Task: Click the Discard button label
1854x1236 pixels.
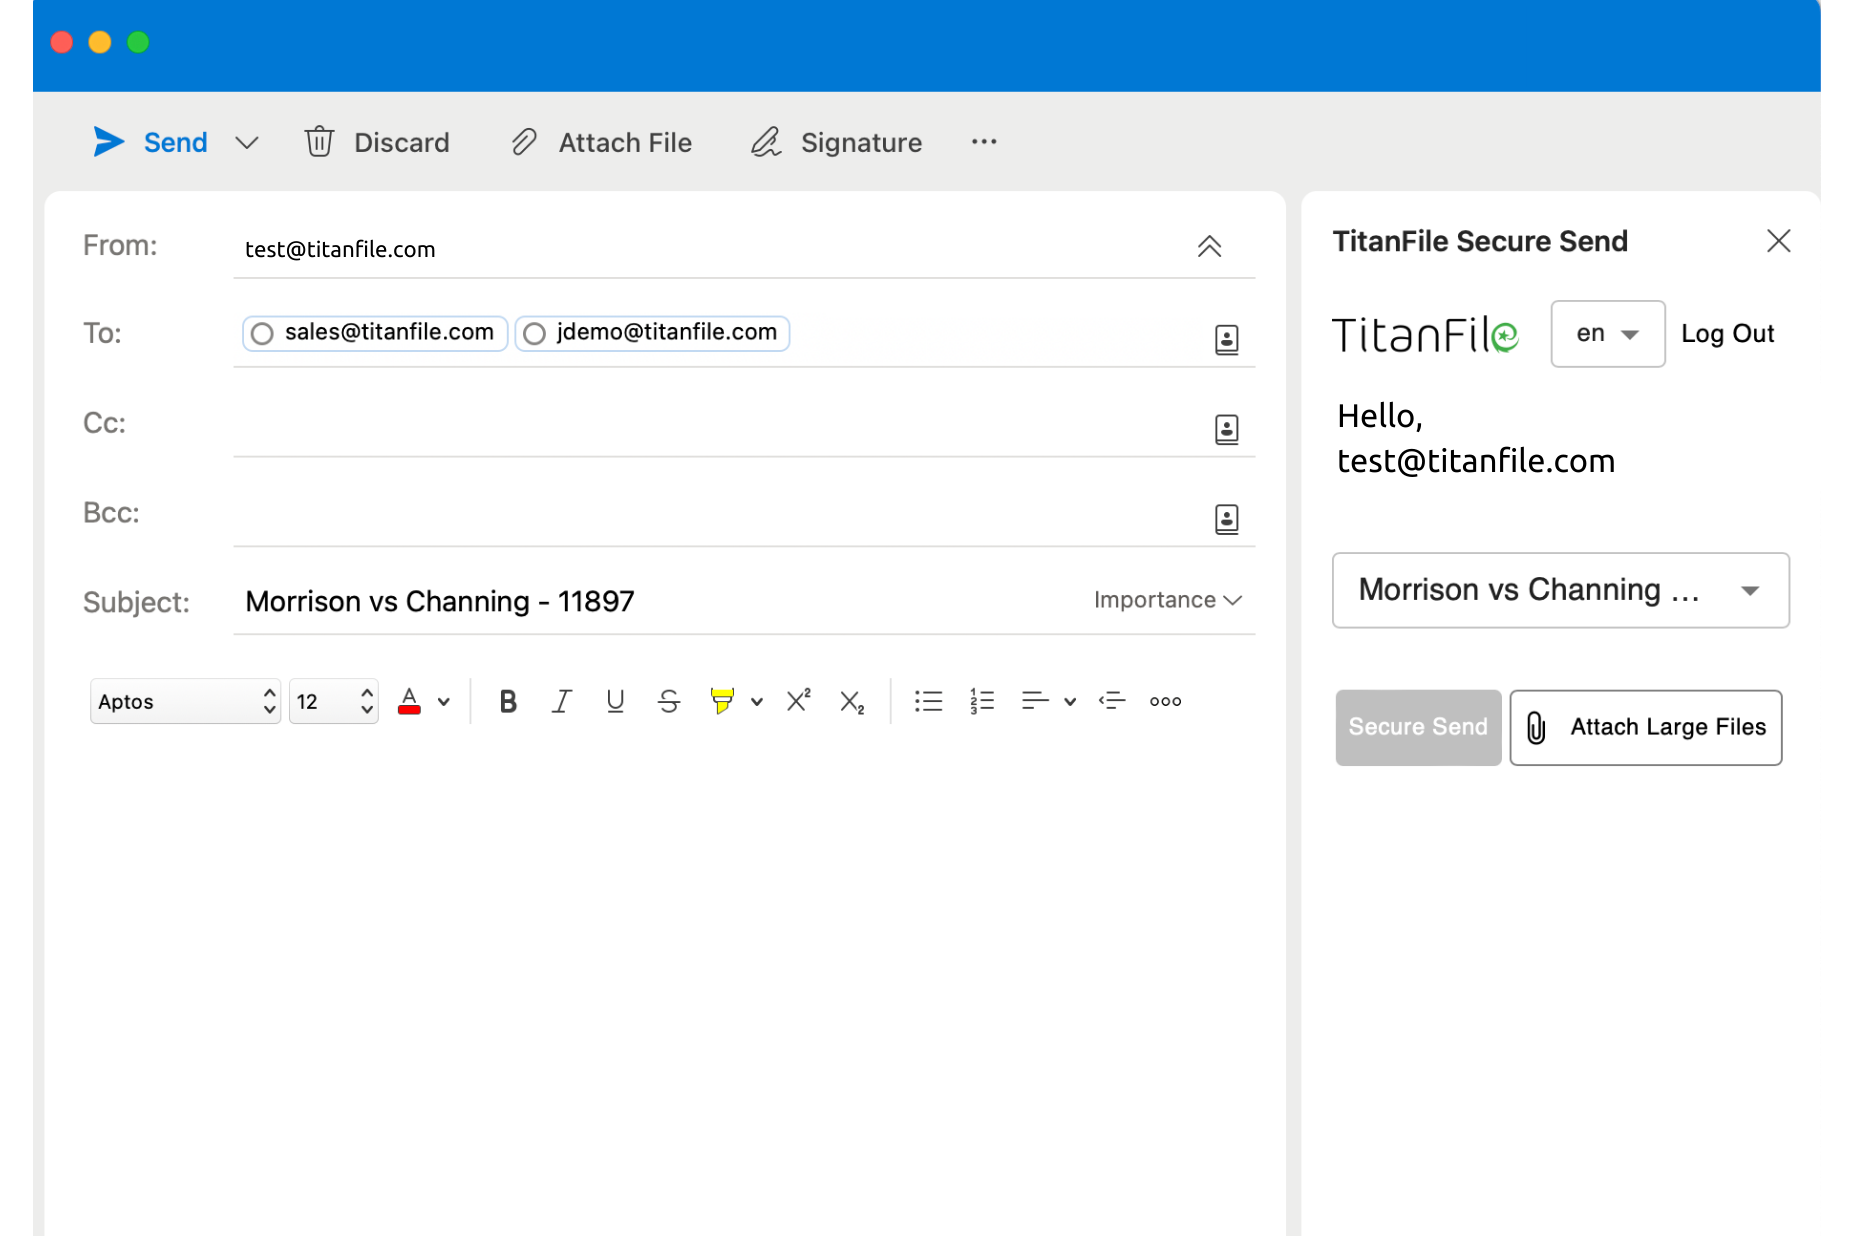Action: [x=402, y=143]
